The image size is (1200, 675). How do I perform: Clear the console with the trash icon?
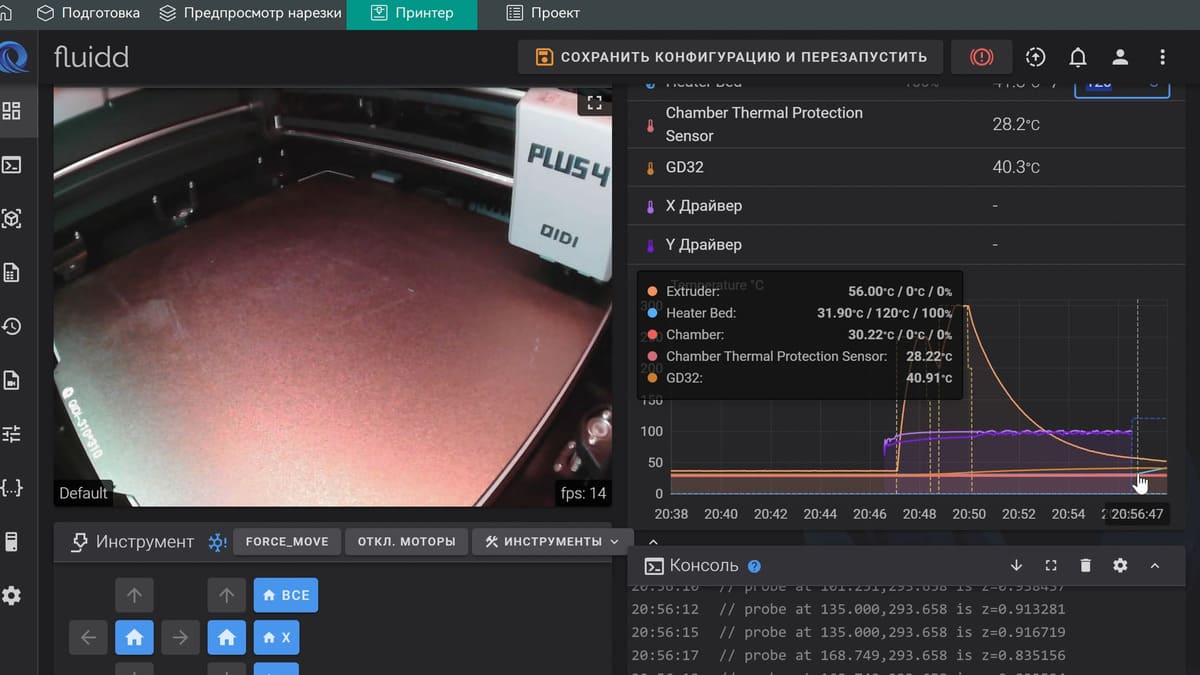point(1085,565)
